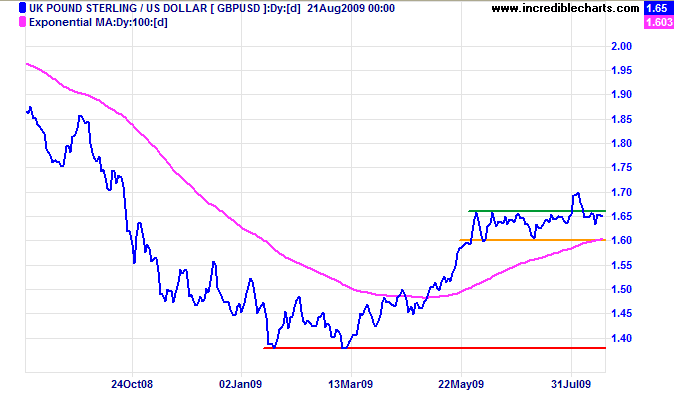Click the blue GBPUSD legend color marker

click(x=22, y=8)
